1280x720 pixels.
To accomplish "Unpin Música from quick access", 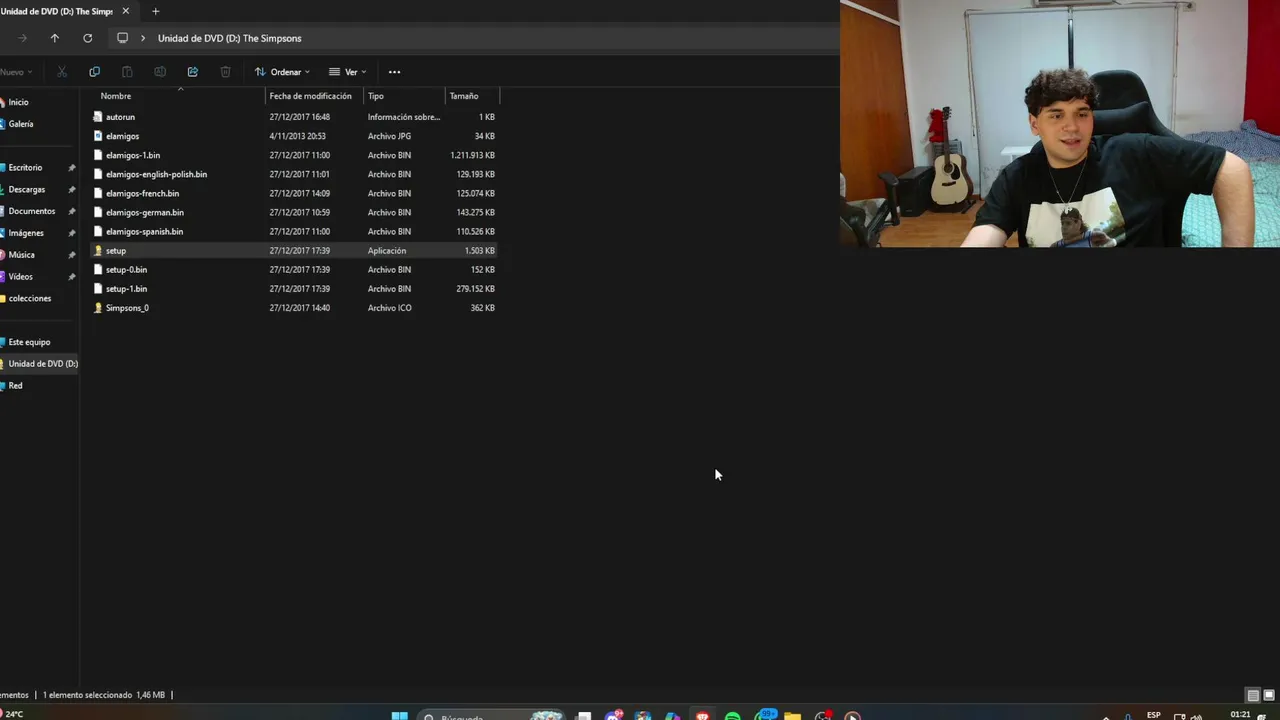I will click(71, 255).
